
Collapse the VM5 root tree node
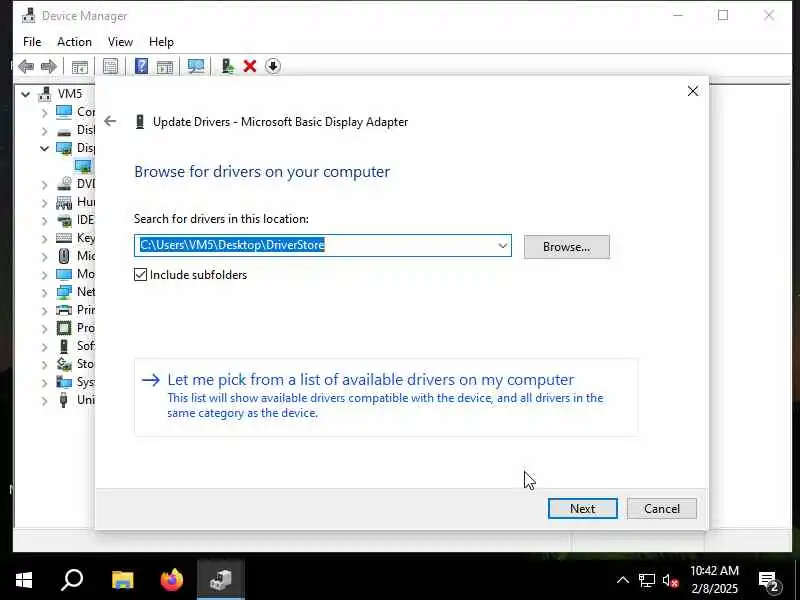click(x=26, y=94)
